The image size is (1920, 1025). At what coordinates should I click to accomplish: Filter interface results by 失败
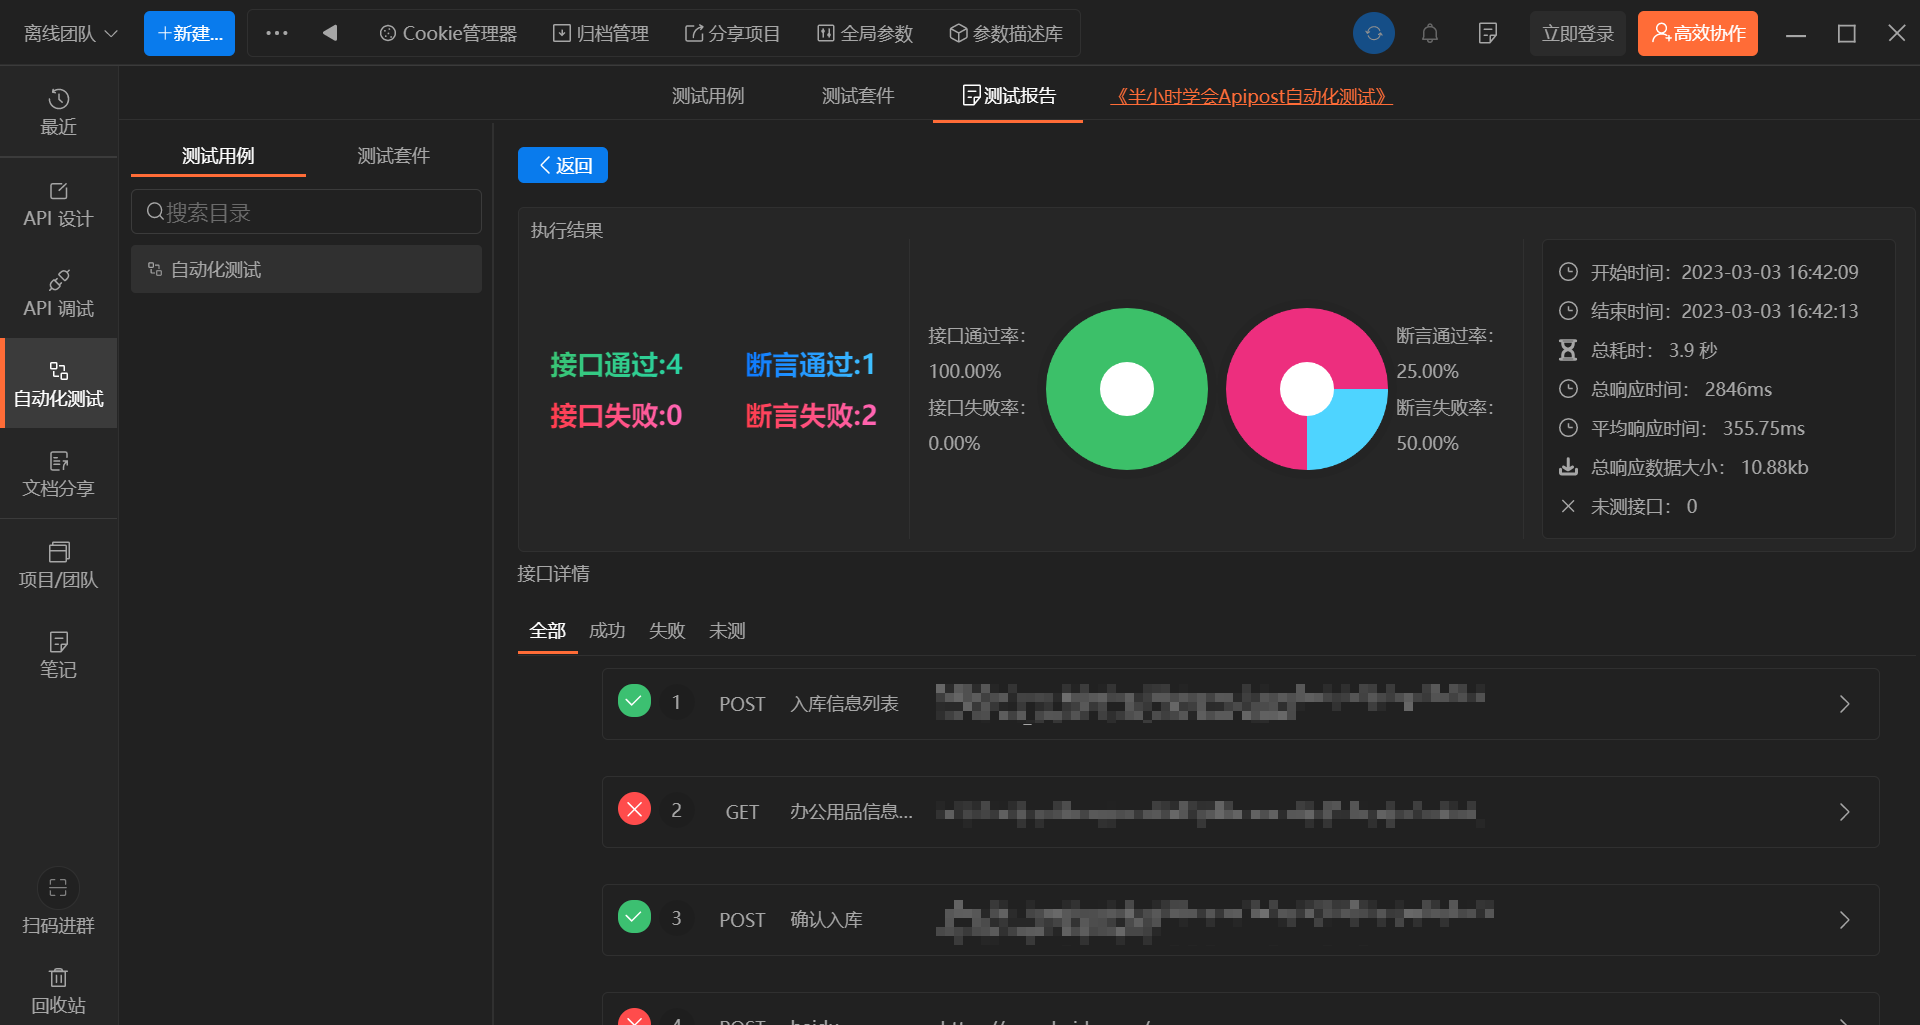667,631
